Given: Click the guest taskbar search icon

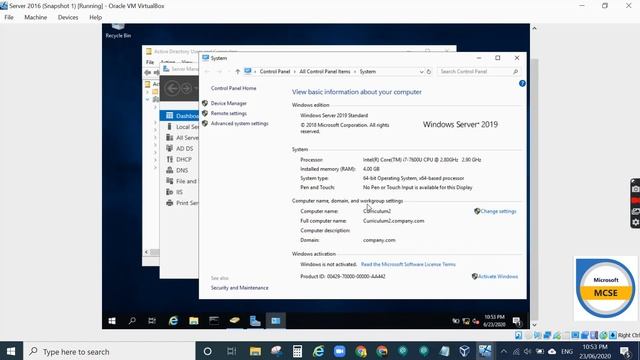Looking at the screenshot, I should coord(132,321).
